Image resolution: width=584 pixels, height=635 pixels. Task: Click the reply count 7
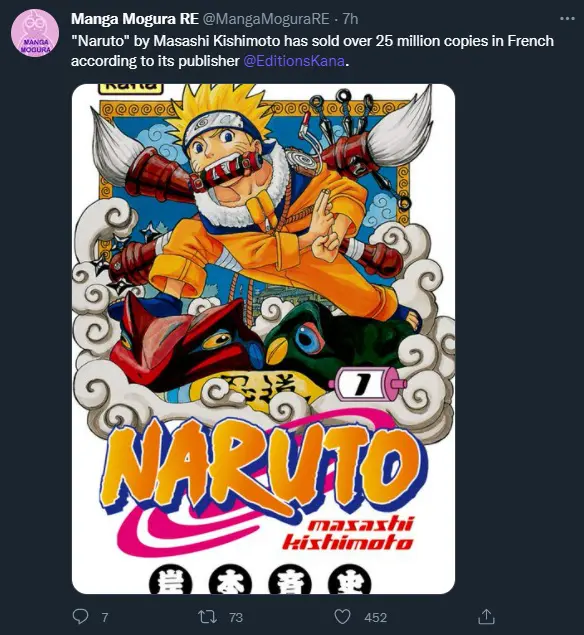click(x=104, y=617)
